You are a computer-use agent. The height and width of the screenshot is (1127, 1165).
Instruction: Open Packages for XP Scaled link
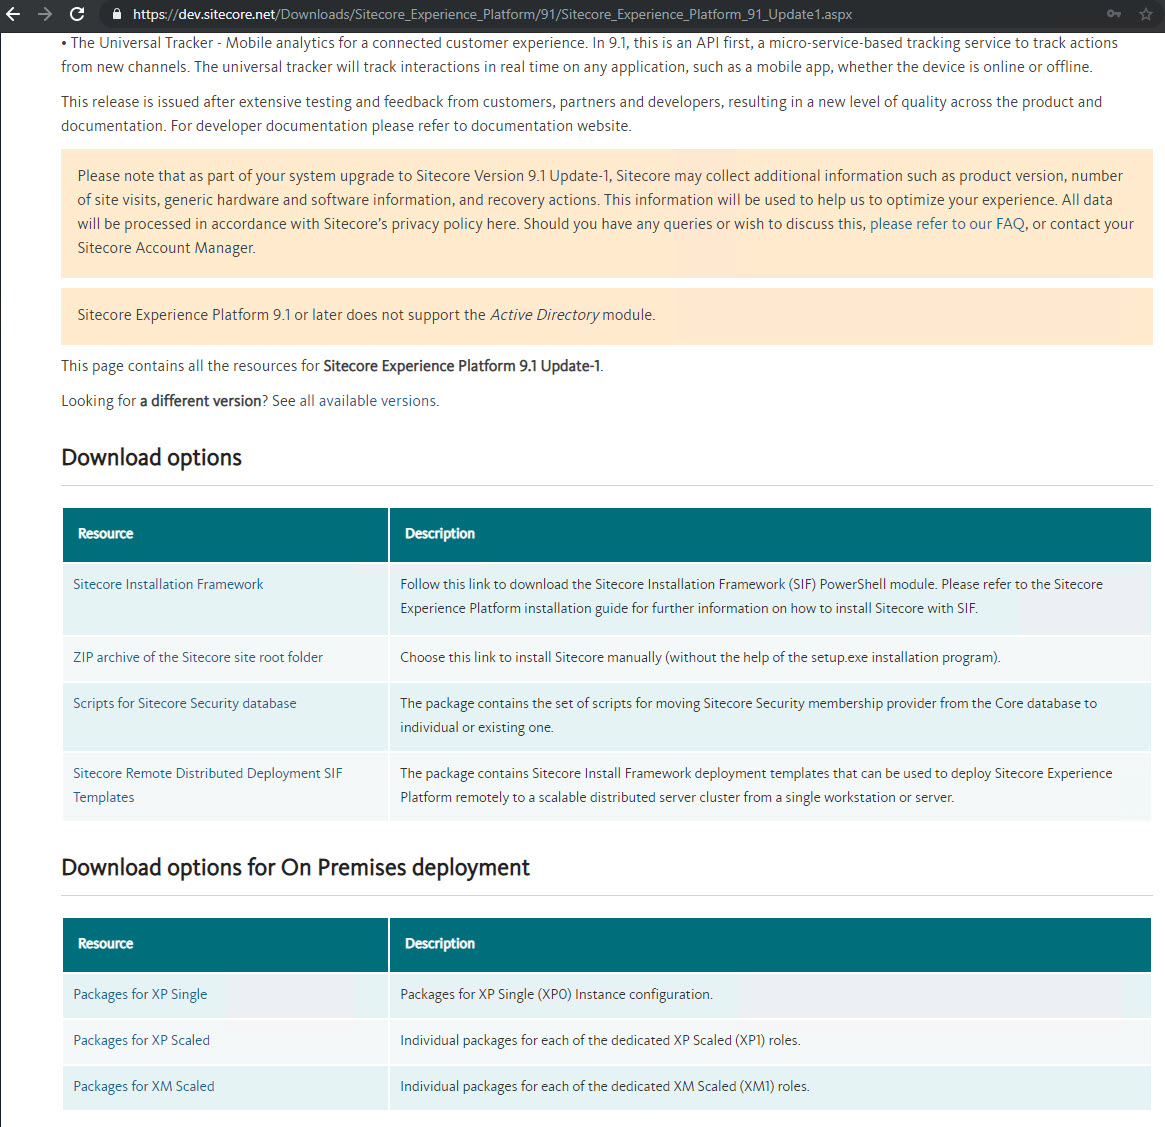pos(141,1040)
